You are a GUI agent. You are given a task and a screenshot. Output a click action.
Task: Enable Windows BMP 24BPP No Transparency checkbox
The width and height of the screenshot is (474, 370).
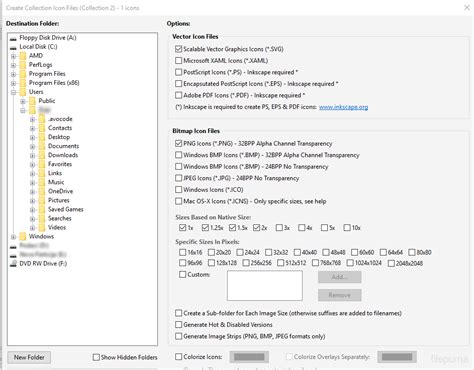click(179, 166)
